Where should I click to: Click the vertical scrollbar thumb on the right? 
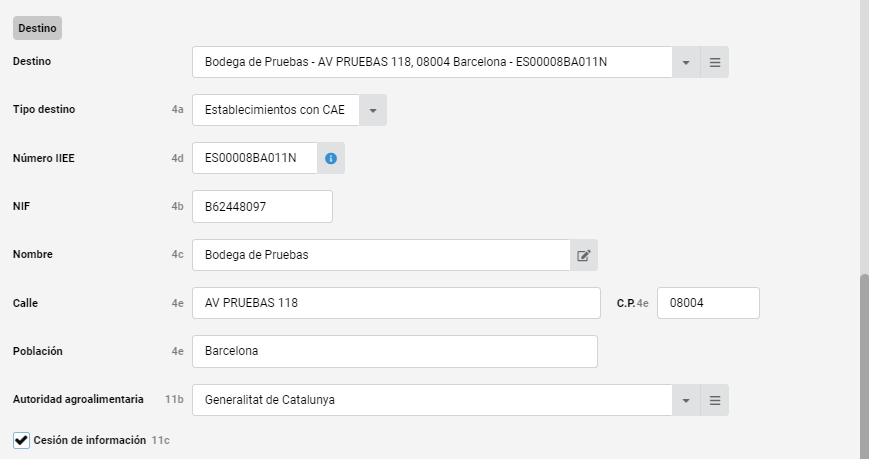click(864, 366)
